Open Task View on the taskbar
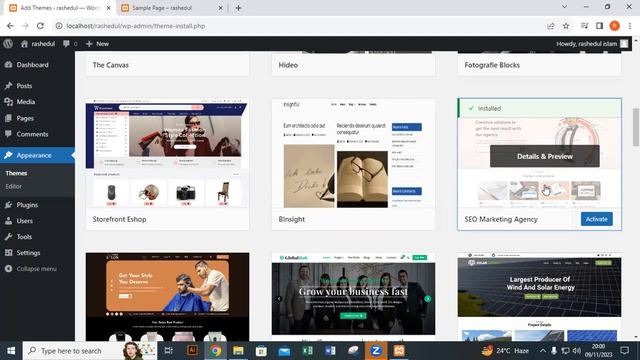 pos(168,351)
